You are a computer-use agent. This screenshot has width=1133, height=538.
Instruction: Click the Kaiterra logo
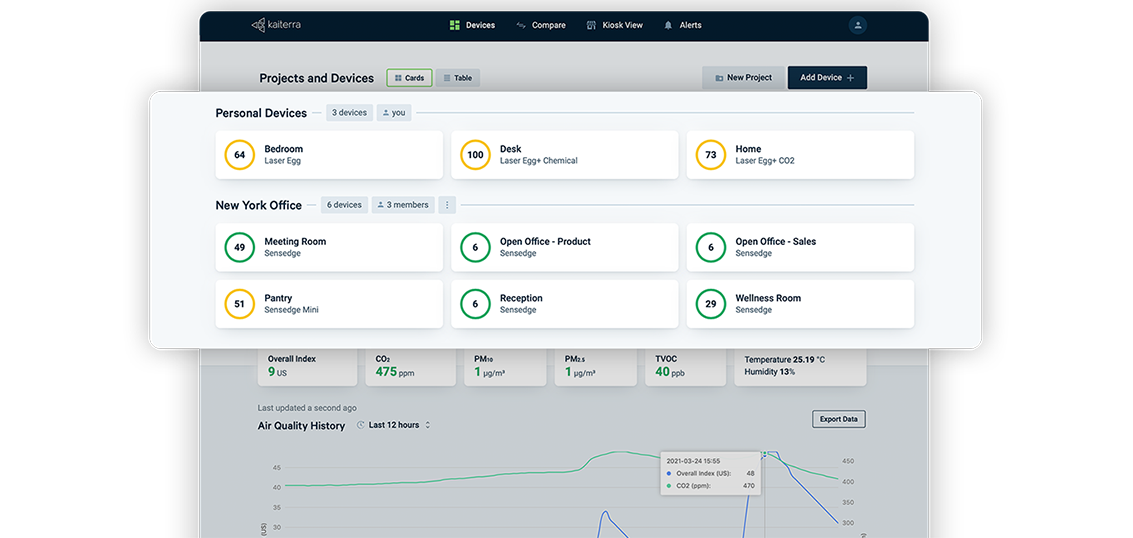click(x=276, y=25)
